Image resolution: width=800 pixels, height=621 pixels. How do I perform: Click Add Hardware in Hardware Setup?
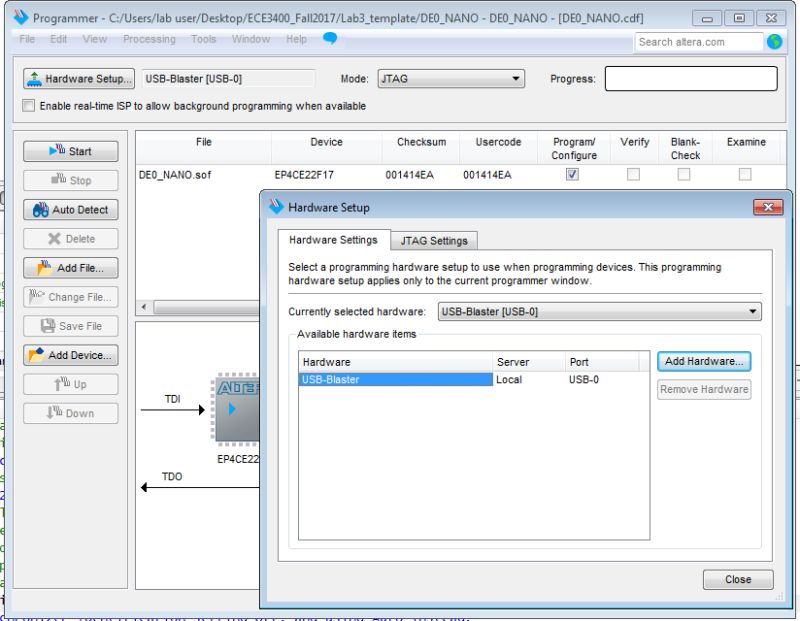click(x=704, y=361)
